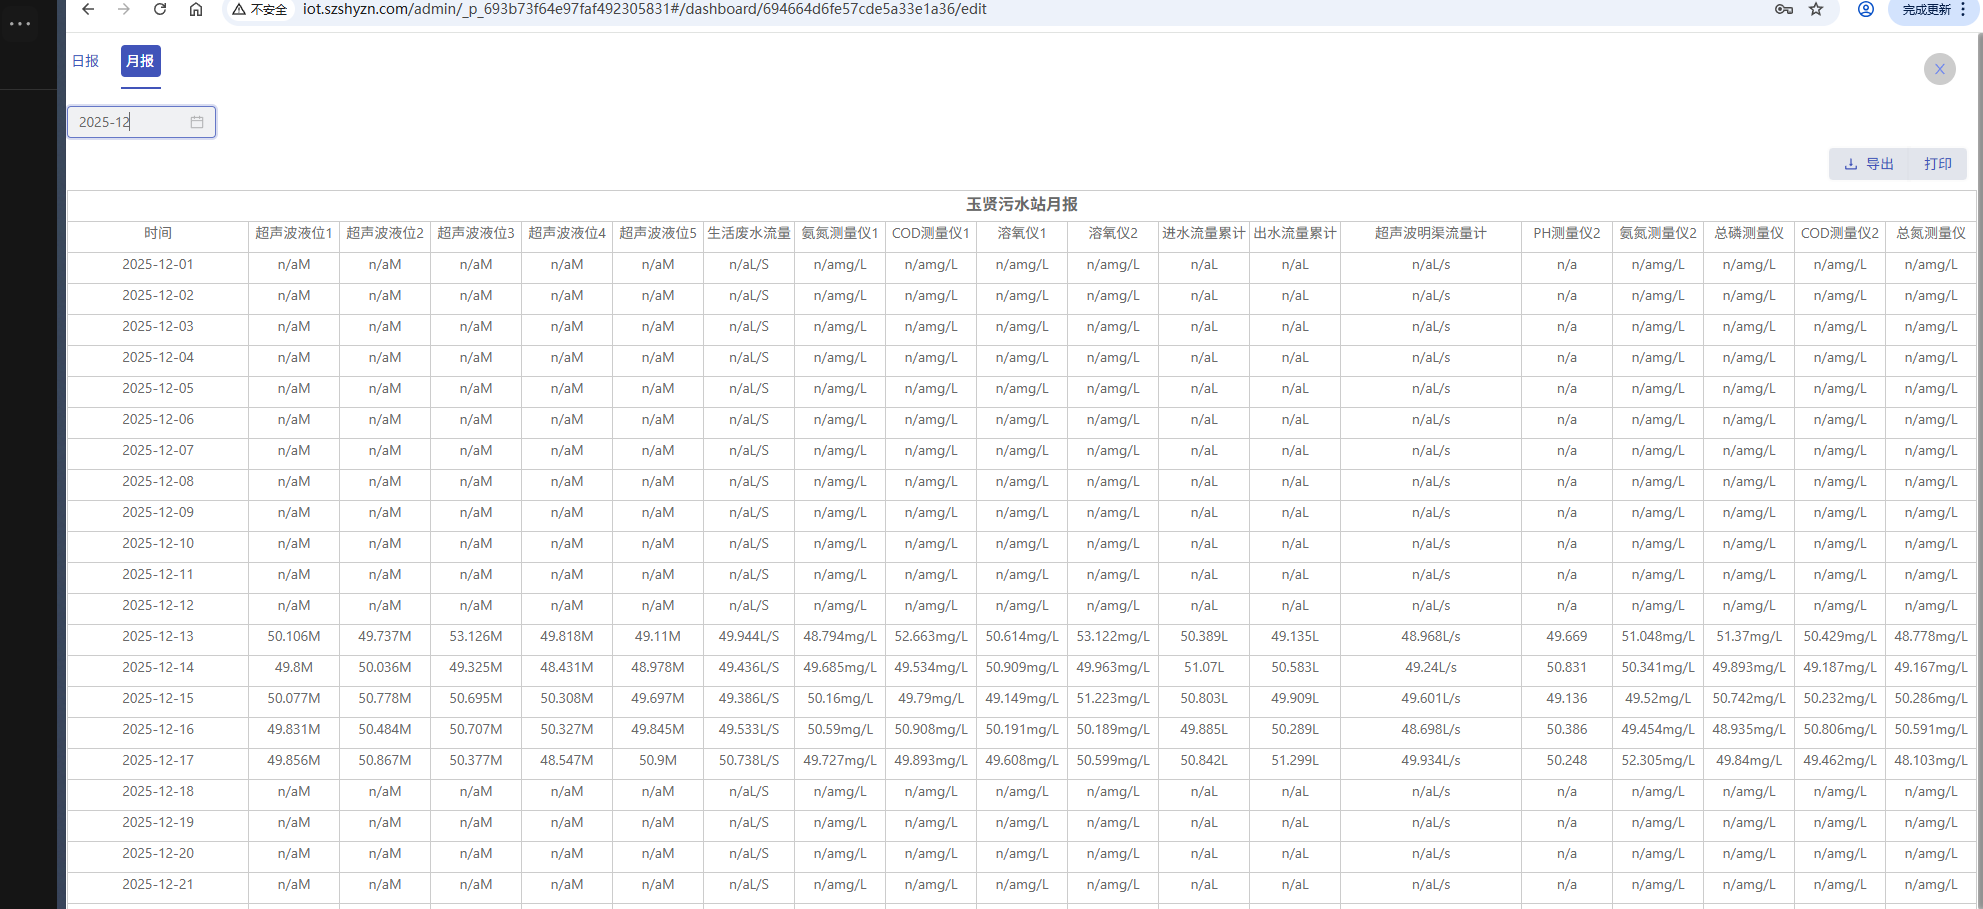
Task: Open the three-dot menu in left sidebar
Action: (x=20, y=23)
